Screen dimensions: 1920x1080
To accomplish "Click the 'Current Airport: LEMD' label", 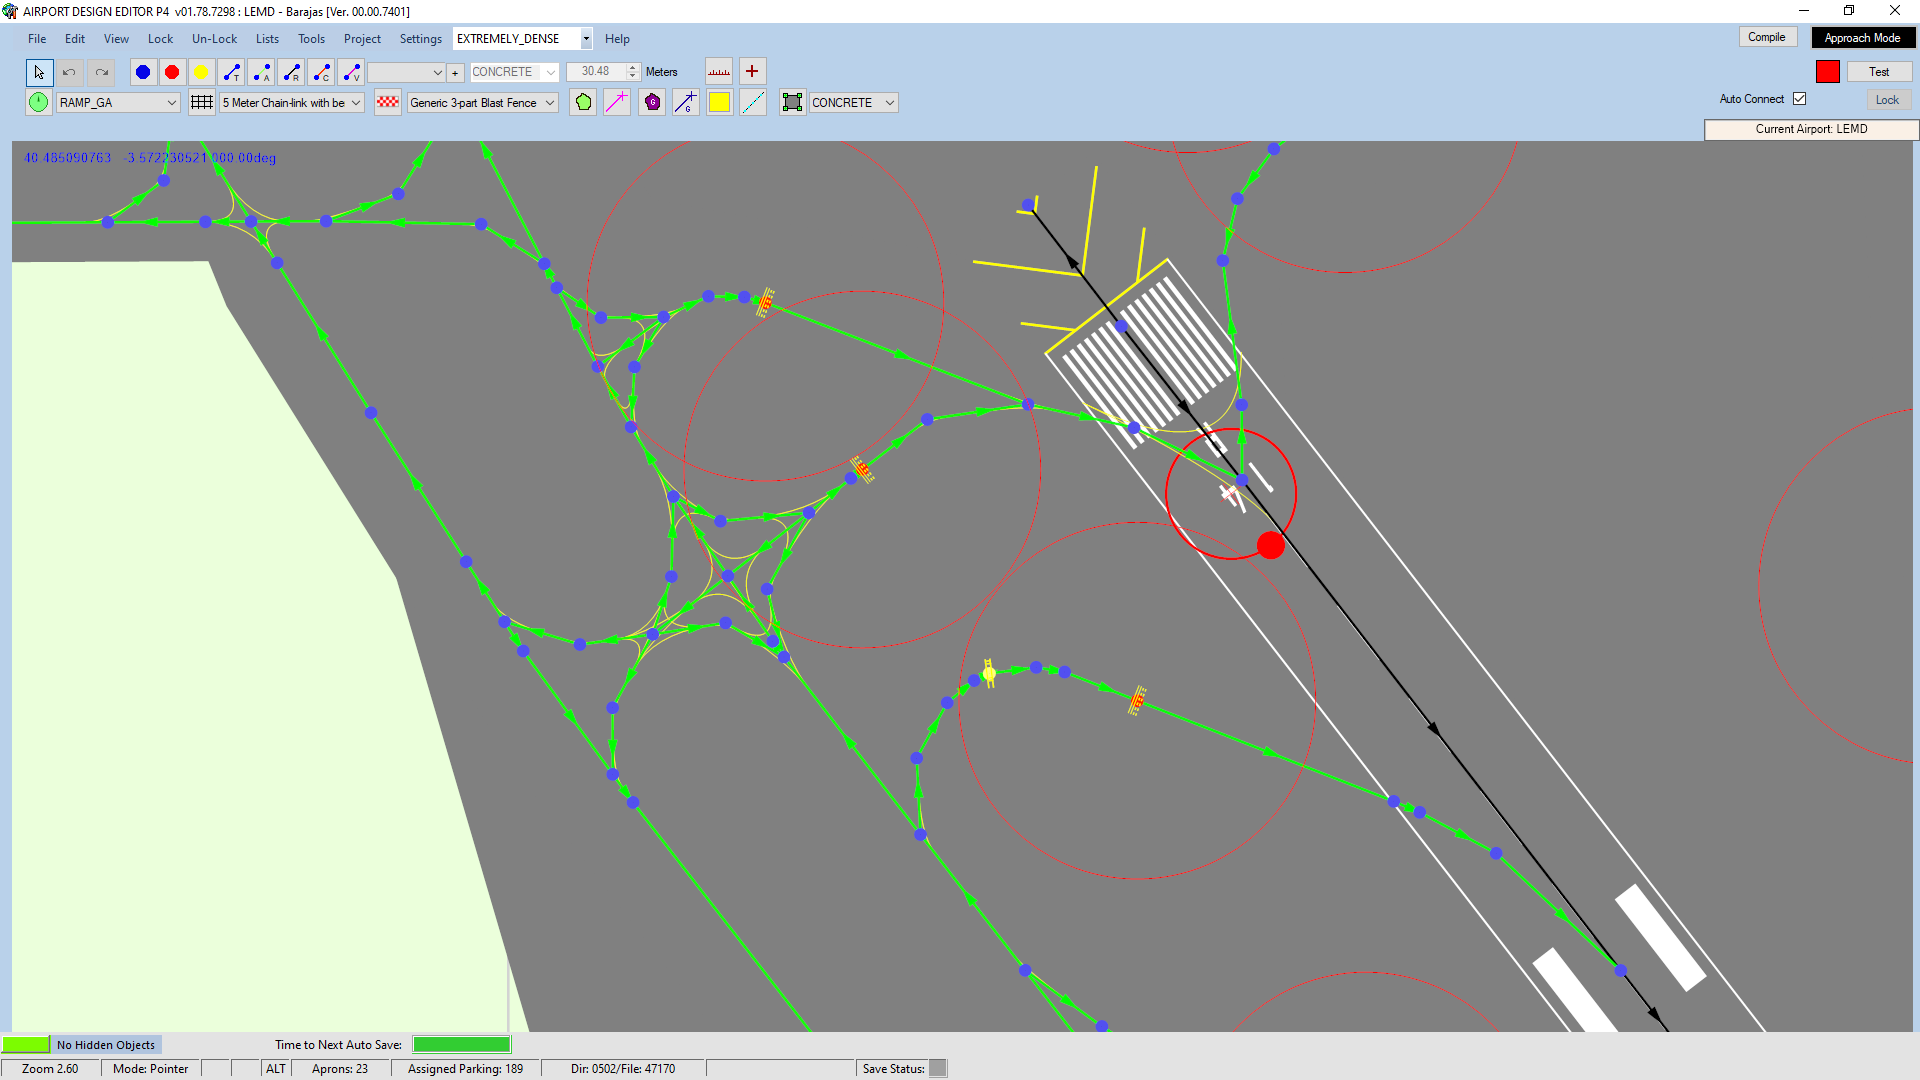I will point(1811,129).
